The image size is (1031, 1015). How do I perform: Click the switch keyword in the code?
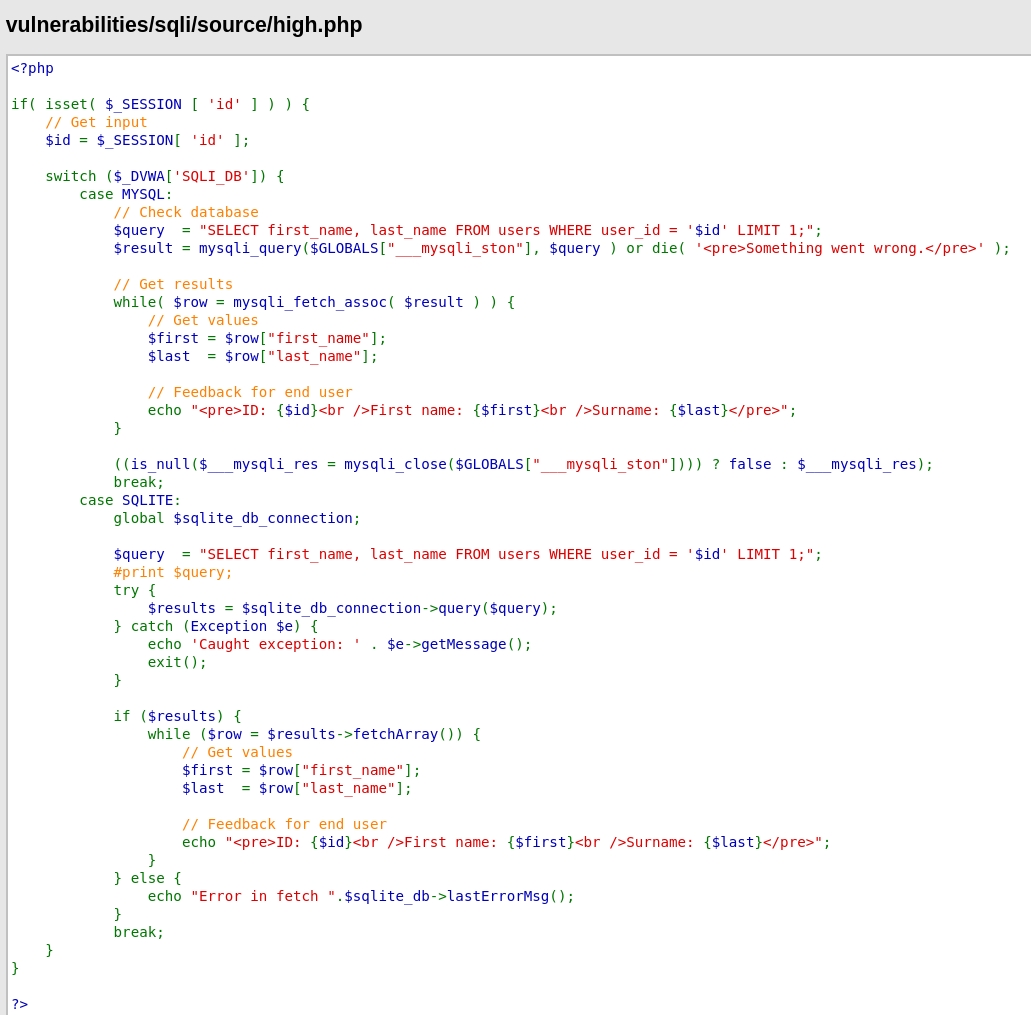click(70, 176)
